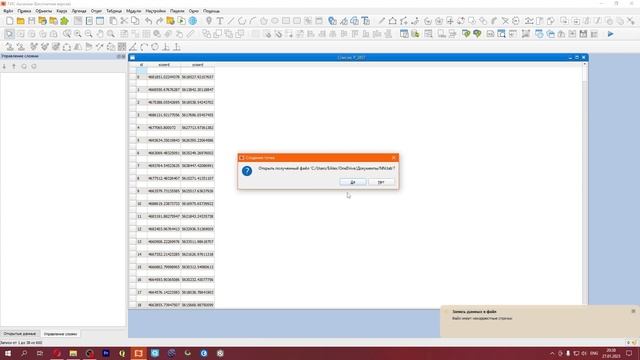Dismiss the data write notification
640x360 pixels.
(633, 311)
